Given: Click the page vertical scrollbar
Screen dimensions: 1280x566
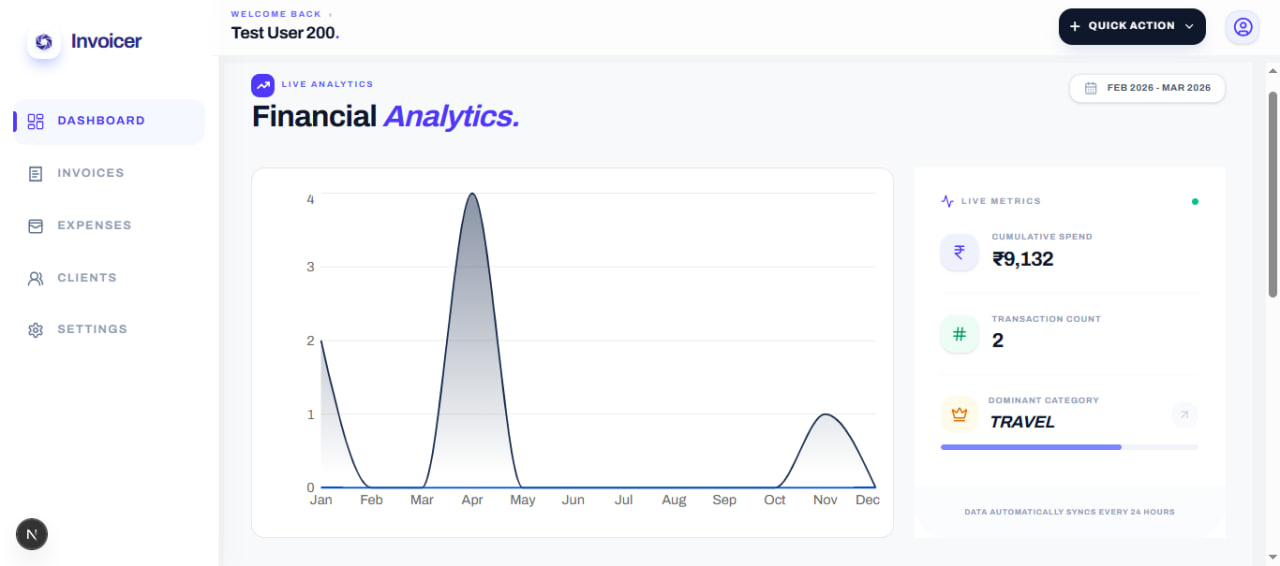Looking at the screenshot, I should (x=1273, y=195).
